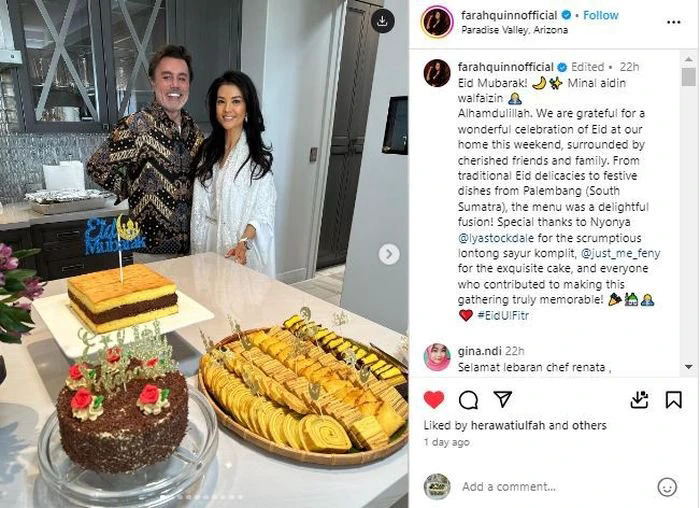The height and width of the screenshot is (508, 700).
Task: Open farahquinnofficial header profile avatar
Action: click(437, 22)
